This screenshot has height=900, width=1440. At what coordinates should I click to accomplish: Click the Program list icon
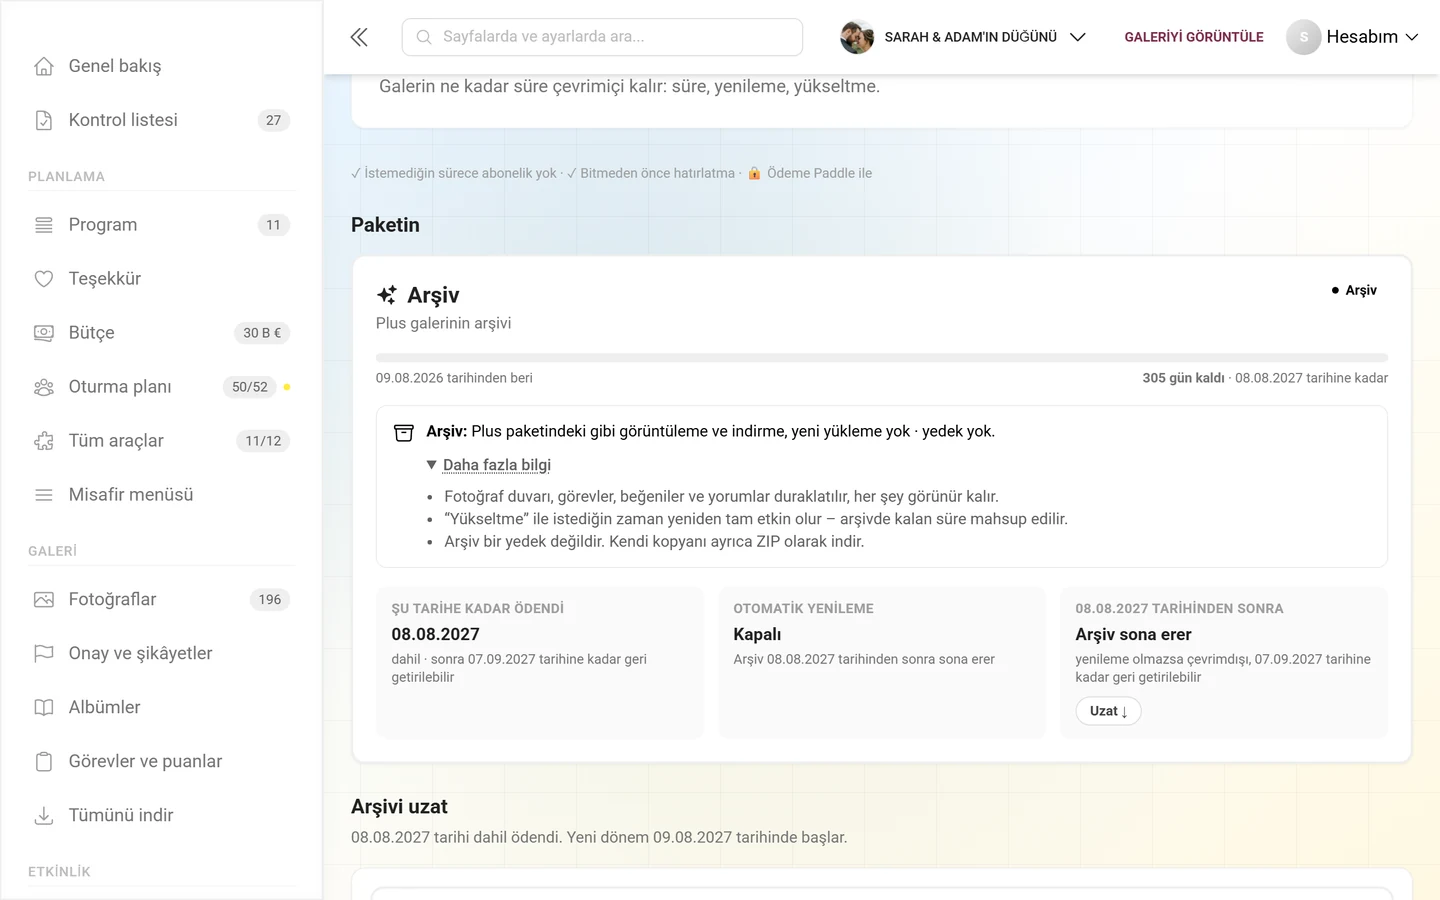[44, 225]
